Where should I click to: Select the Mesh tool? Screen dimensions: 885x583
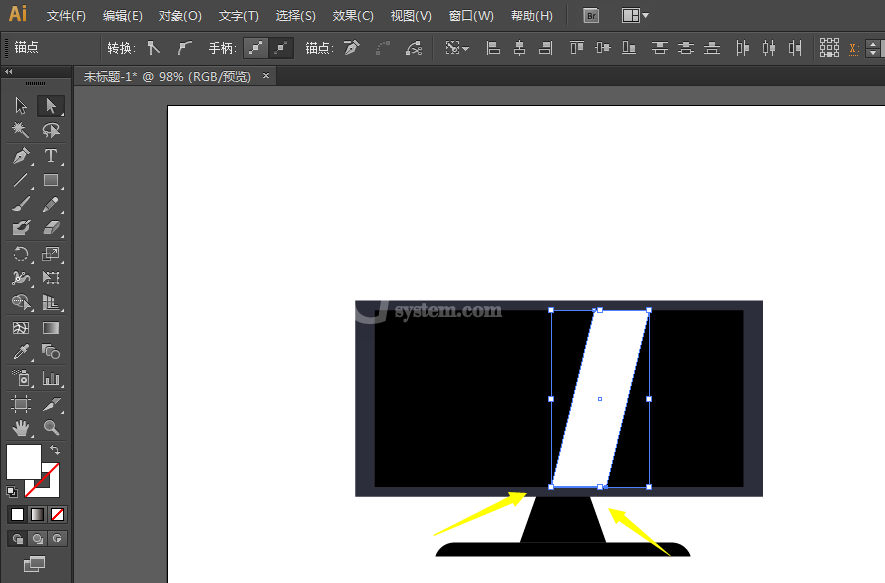pyautogui.click(x=21, y=328)
